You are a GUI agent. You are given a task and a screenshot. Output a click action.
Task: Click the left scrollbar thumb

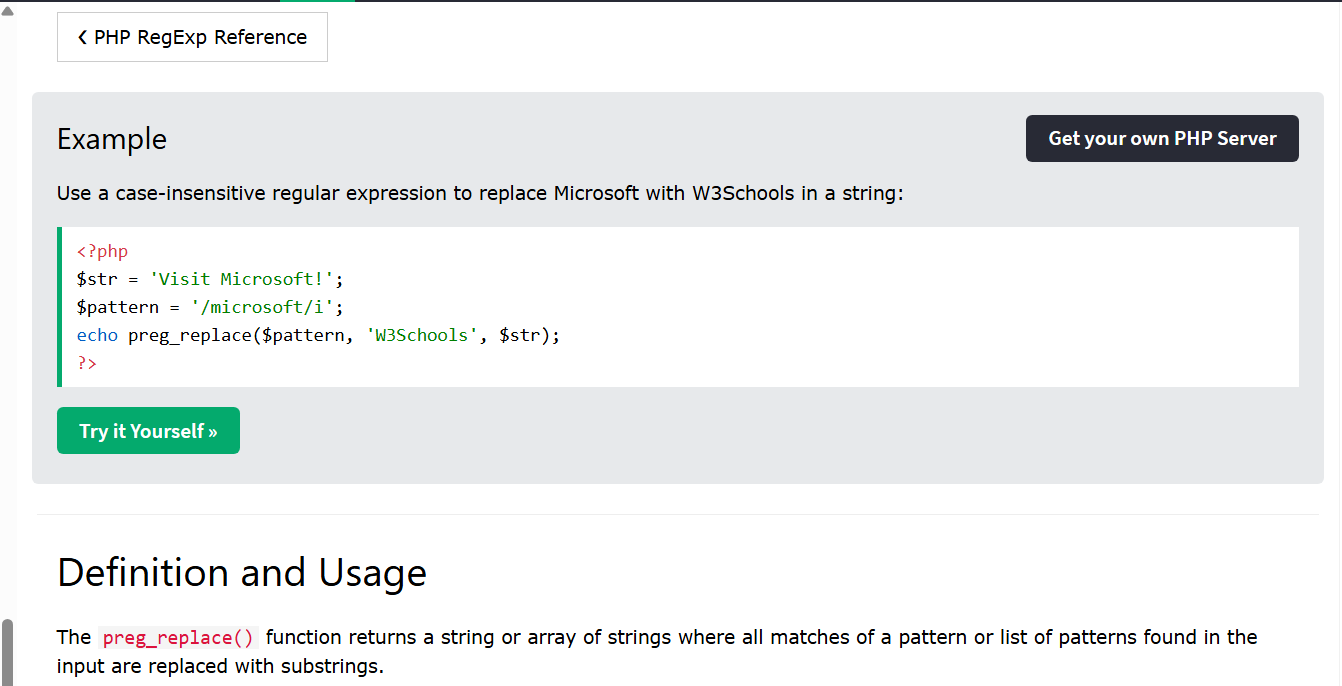tap(7, 652)
